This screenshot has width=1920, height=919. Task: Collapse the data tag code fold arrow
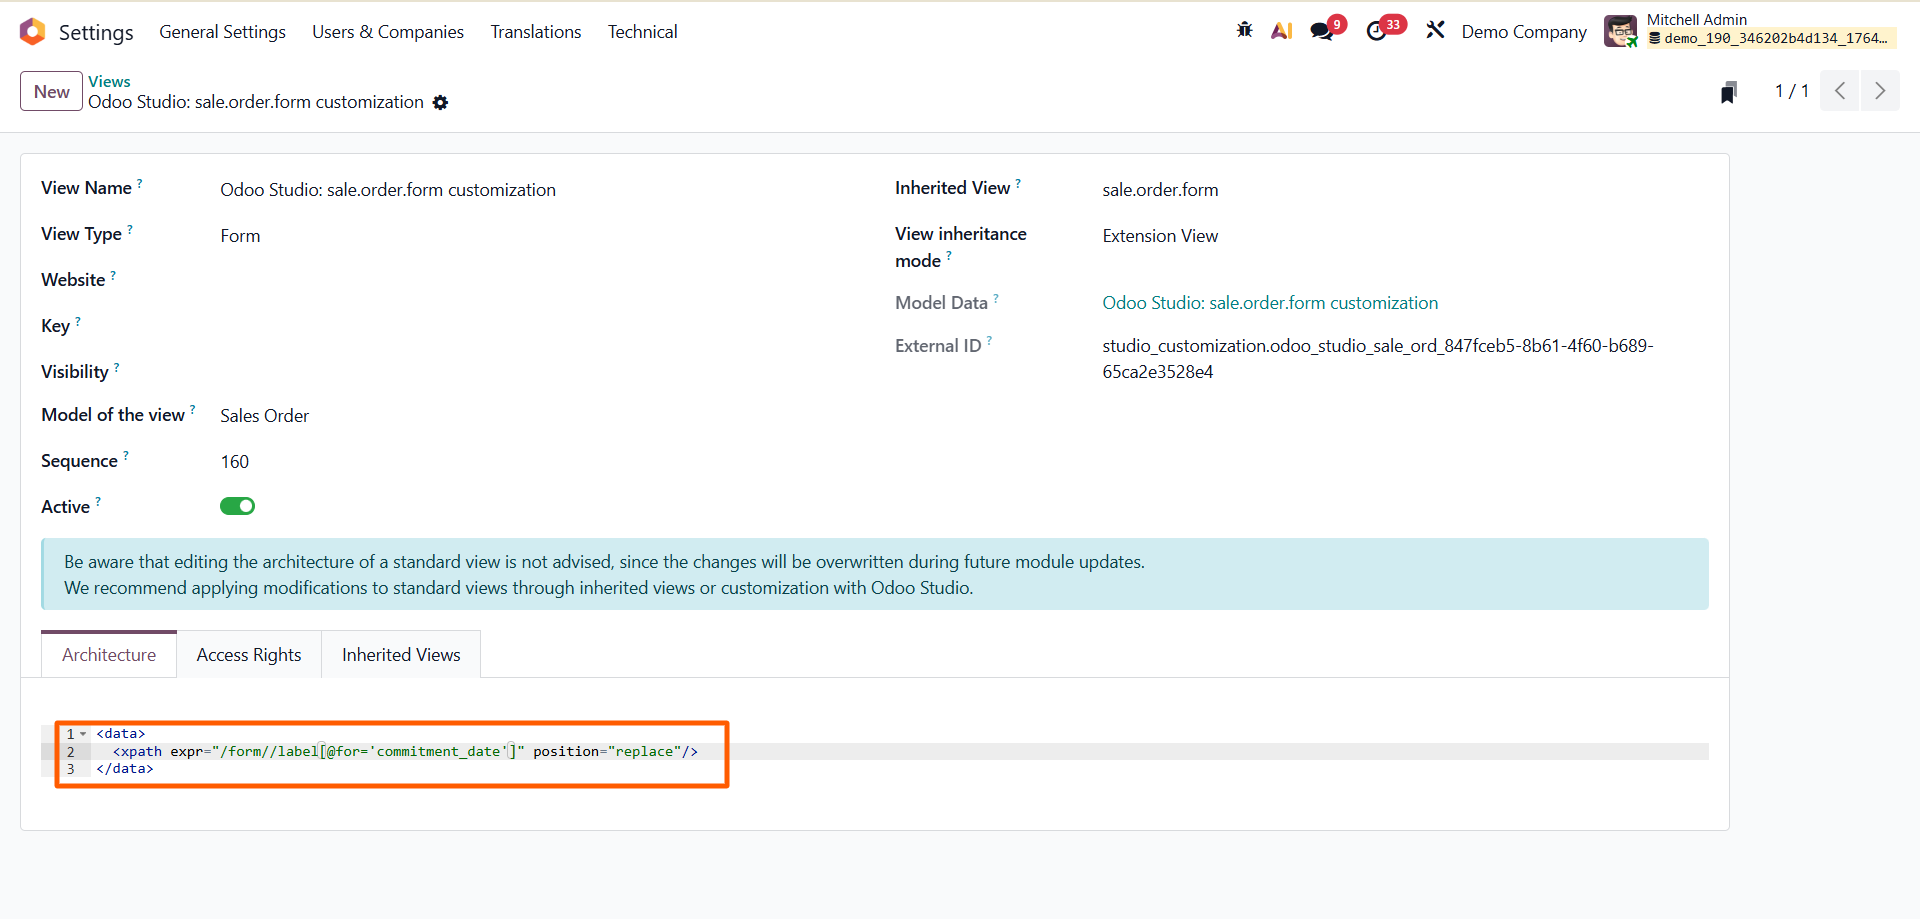(x=83, y=734)
